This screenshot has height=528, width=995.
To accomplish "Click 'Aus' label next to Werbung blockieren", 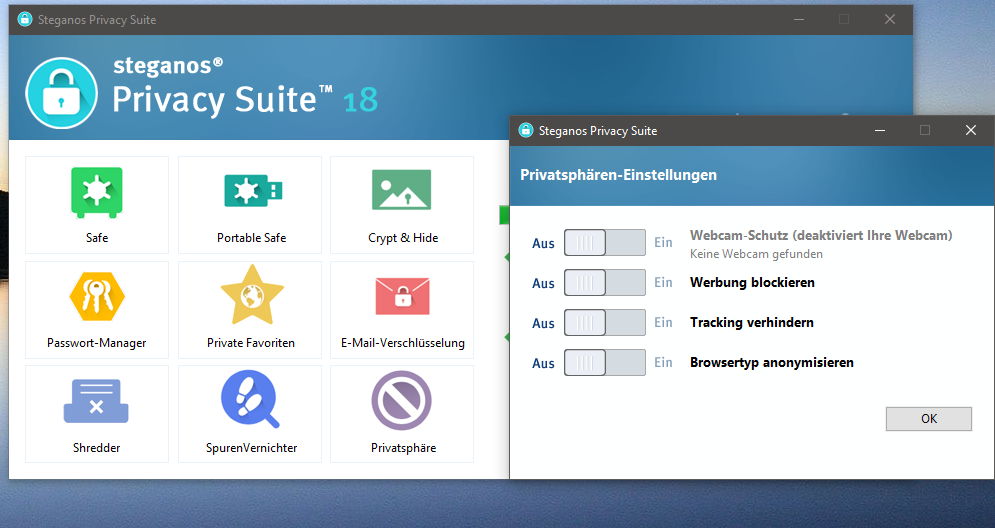I will click(543, 283).
